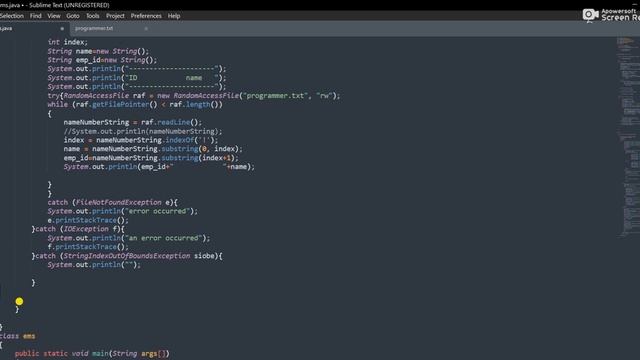Open the Tools menu

[x=93, y=16]
